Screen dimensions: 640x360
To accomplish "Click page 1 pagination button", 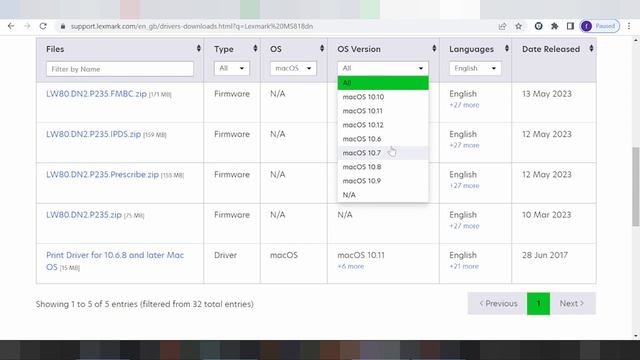I will coord(538,303).
